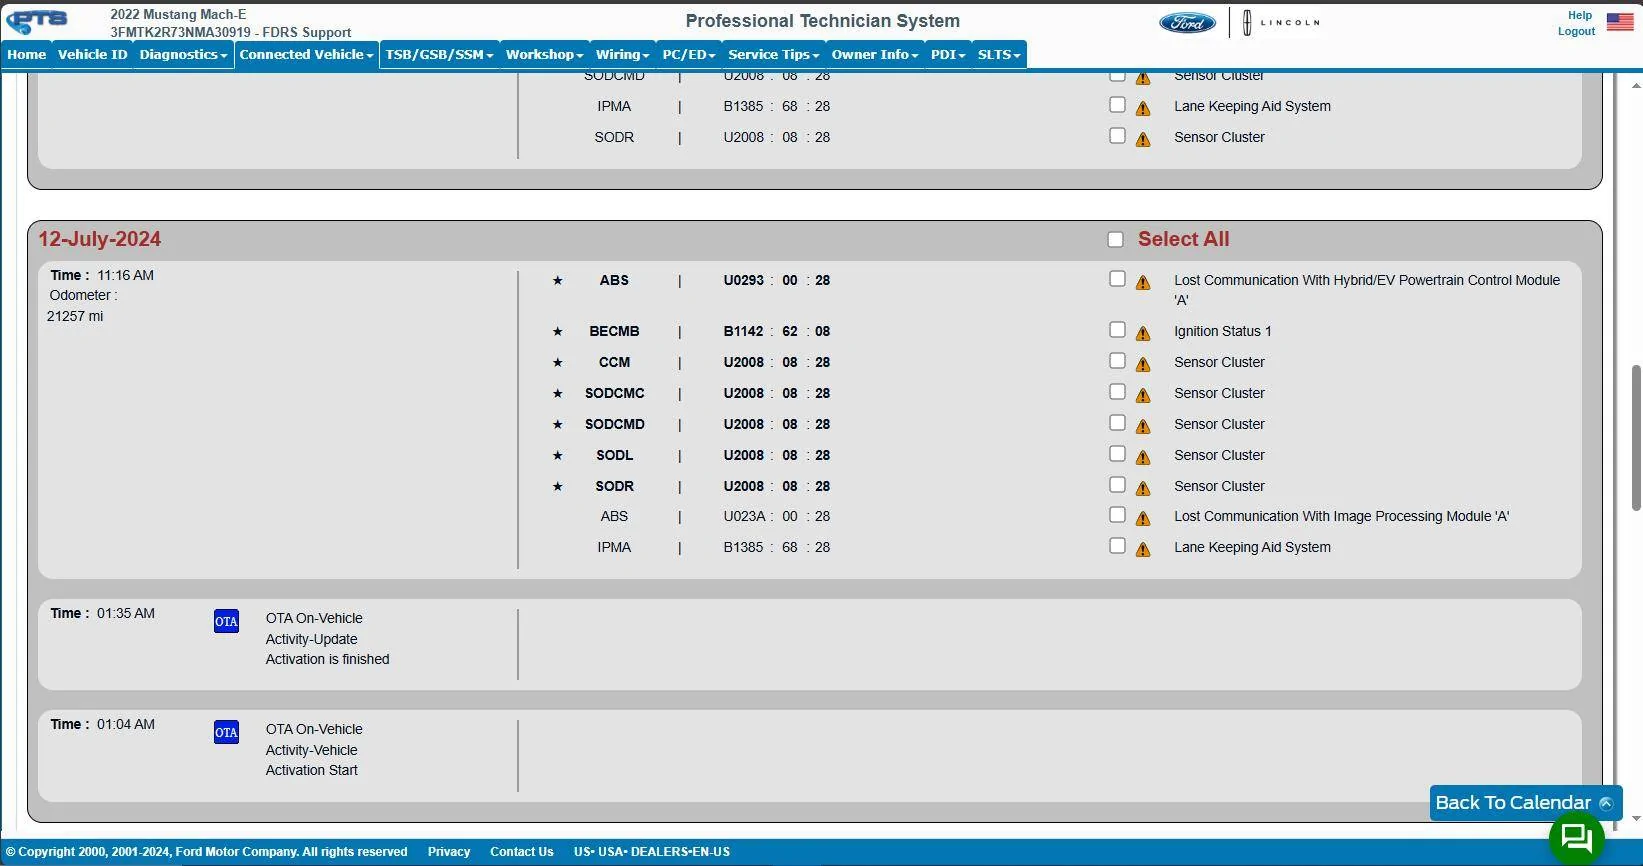Check the 12-July IPMA B1385 checkbox

[x=1117, y=546]
